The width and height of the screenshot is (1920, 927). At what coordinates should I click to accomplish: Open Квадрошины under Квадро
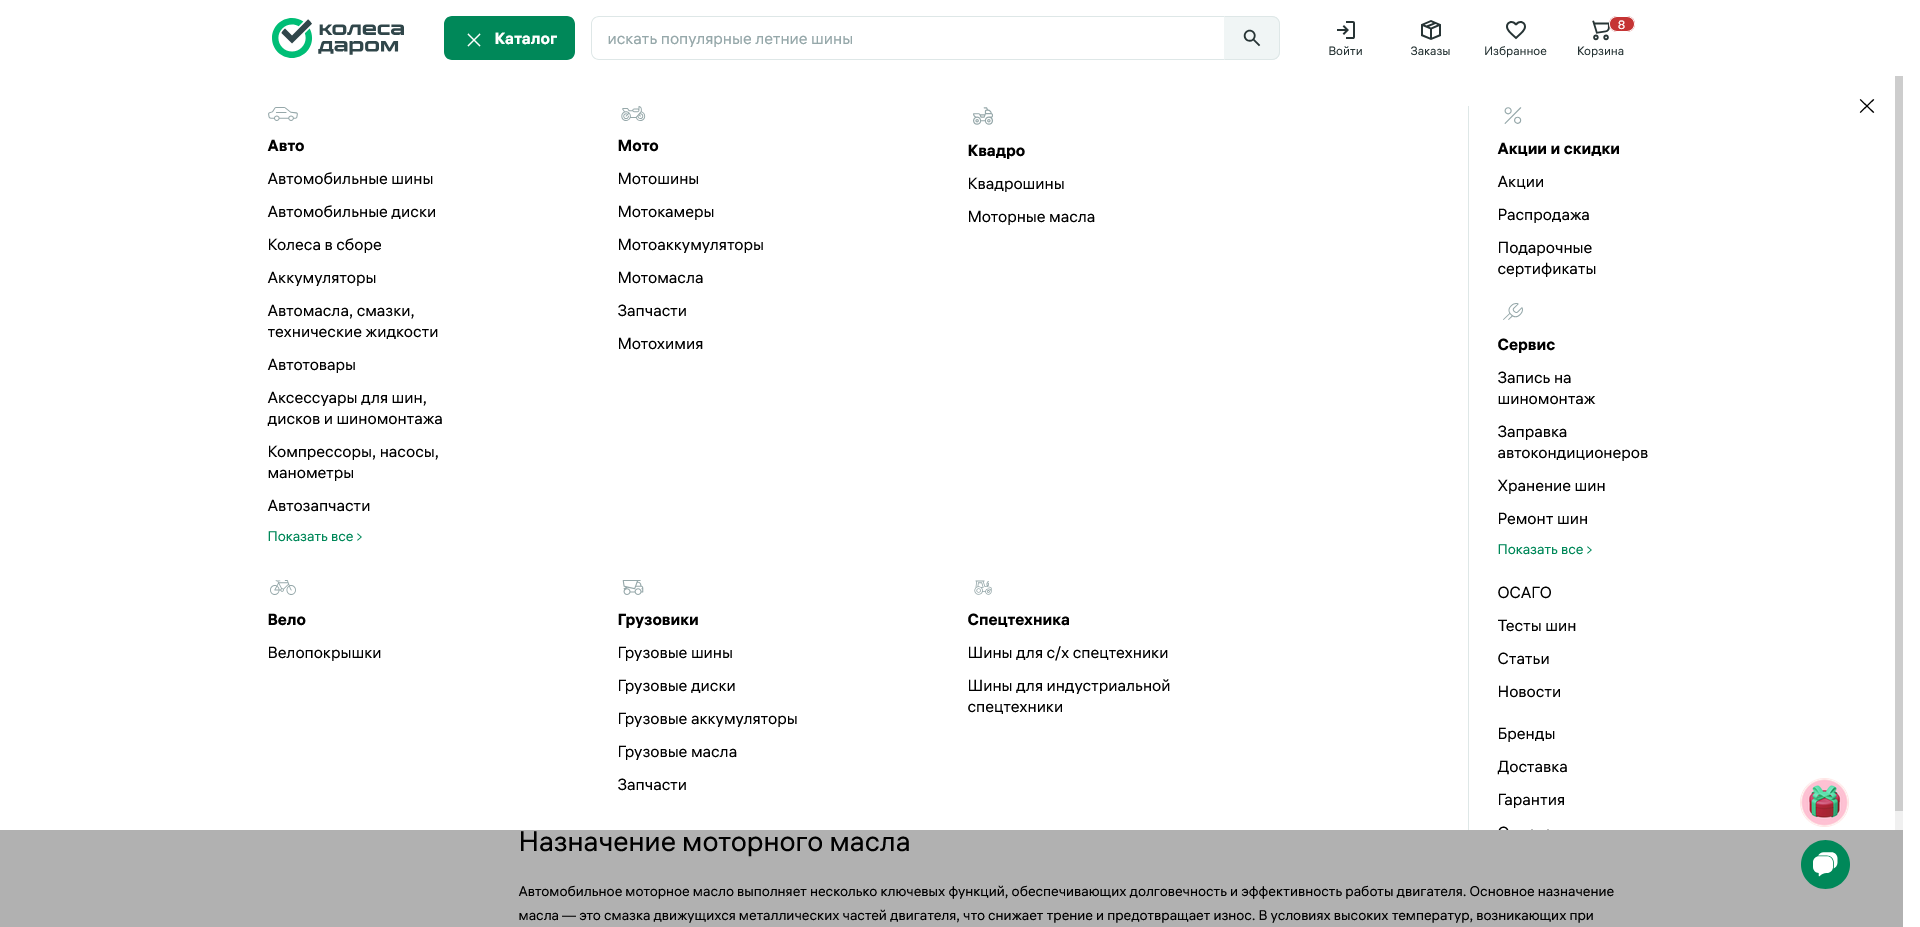[x=1015, y=184]
